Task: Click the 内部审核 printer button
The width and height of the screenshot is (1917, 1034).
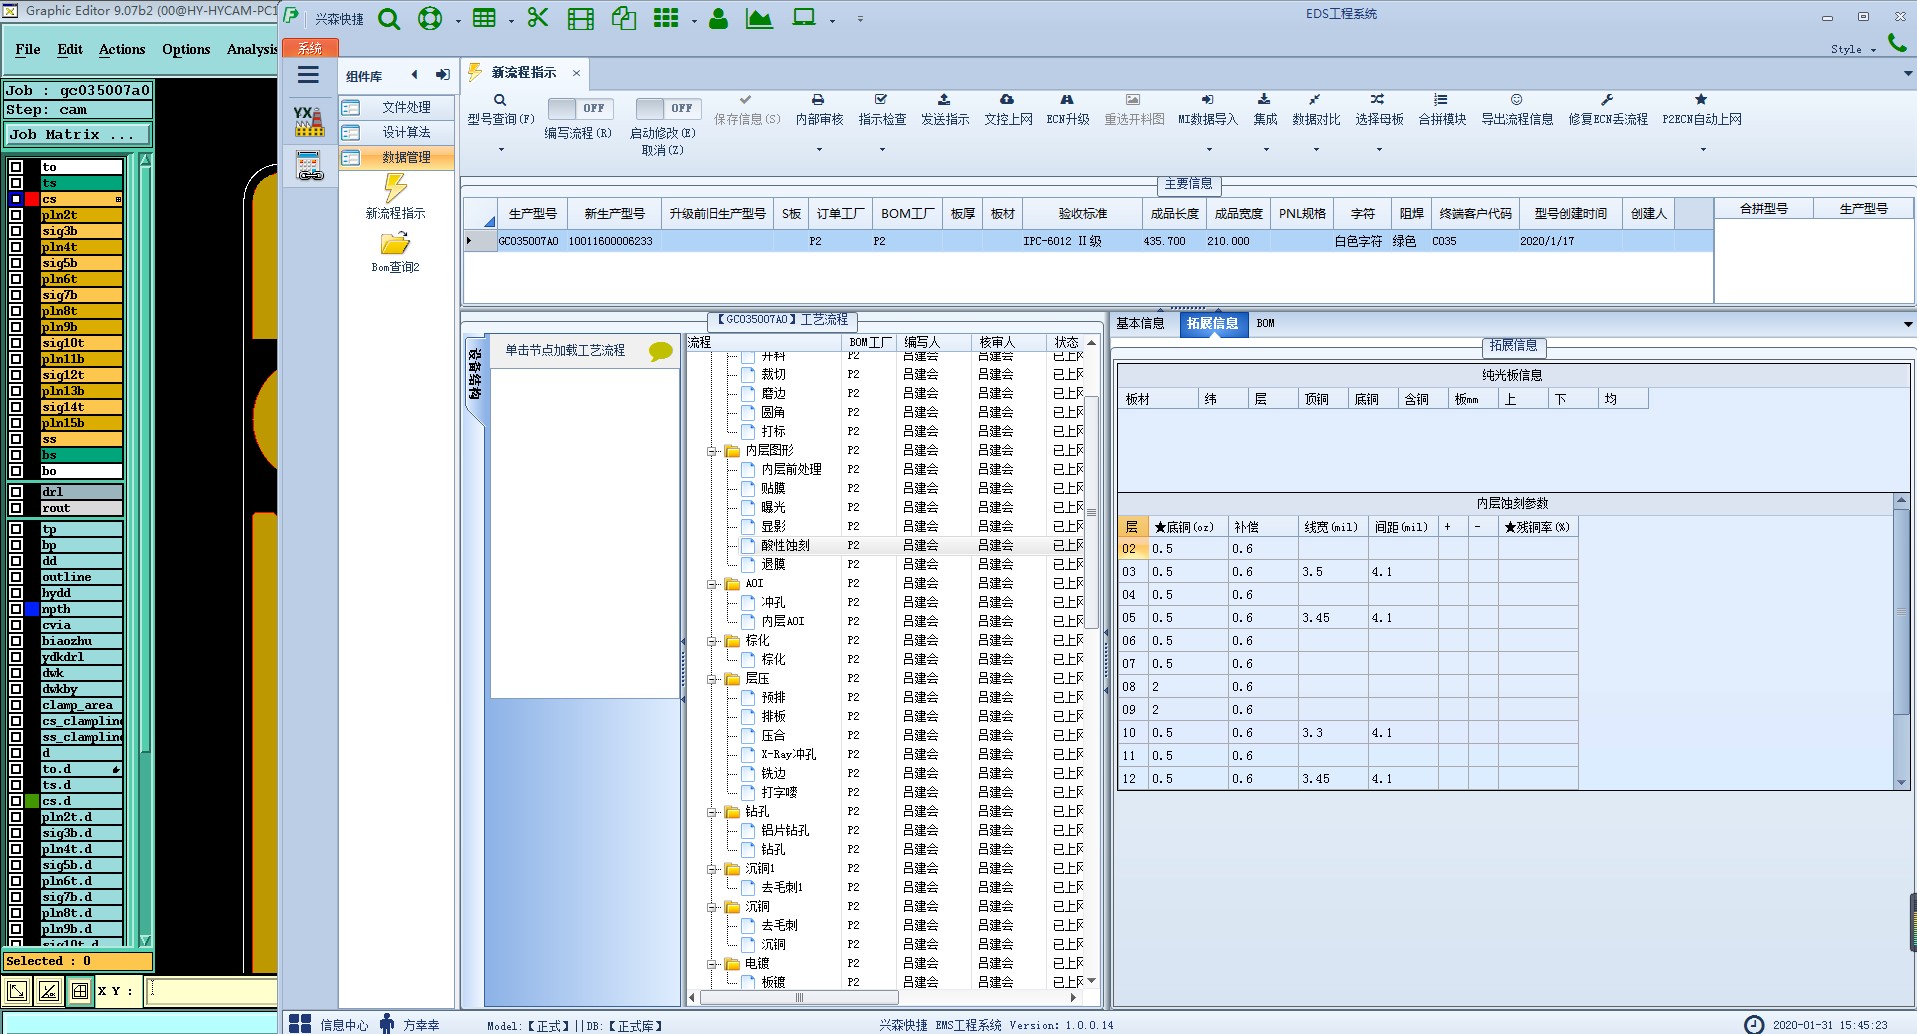Action: coord(819,110)
